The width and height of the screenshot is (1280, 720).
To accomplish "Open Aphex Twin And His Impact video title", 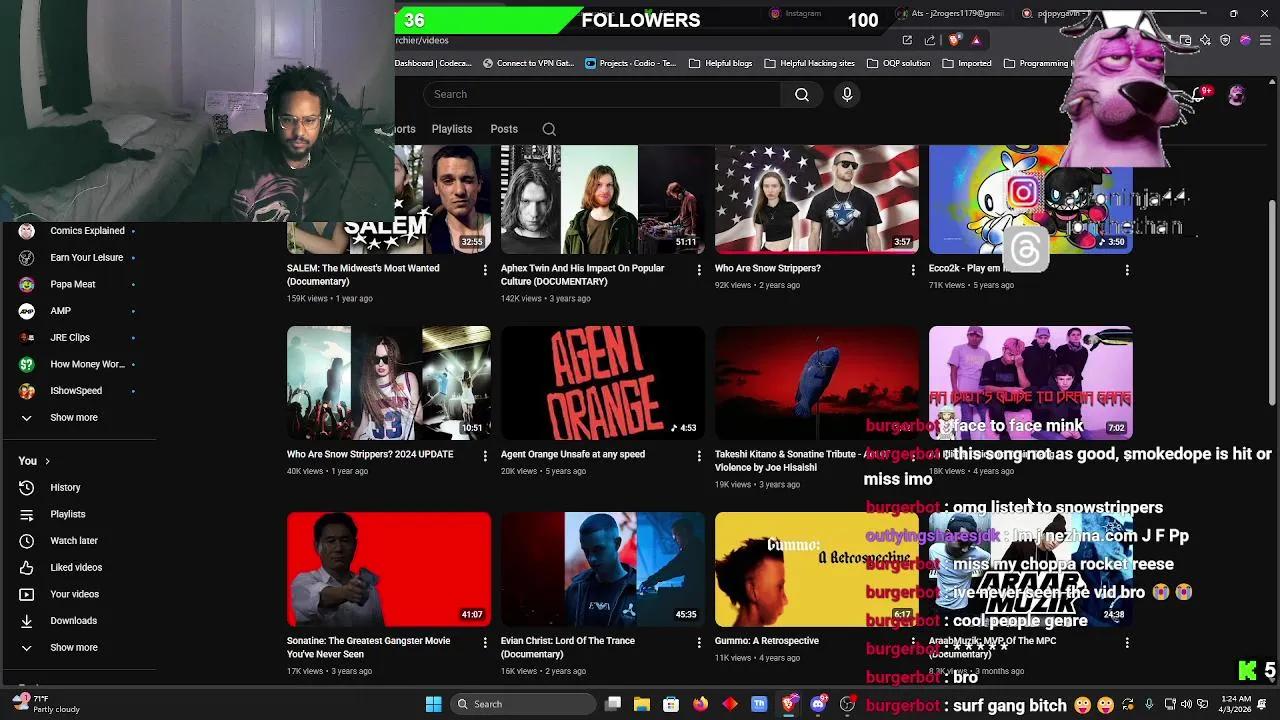I will click(582, 274).
